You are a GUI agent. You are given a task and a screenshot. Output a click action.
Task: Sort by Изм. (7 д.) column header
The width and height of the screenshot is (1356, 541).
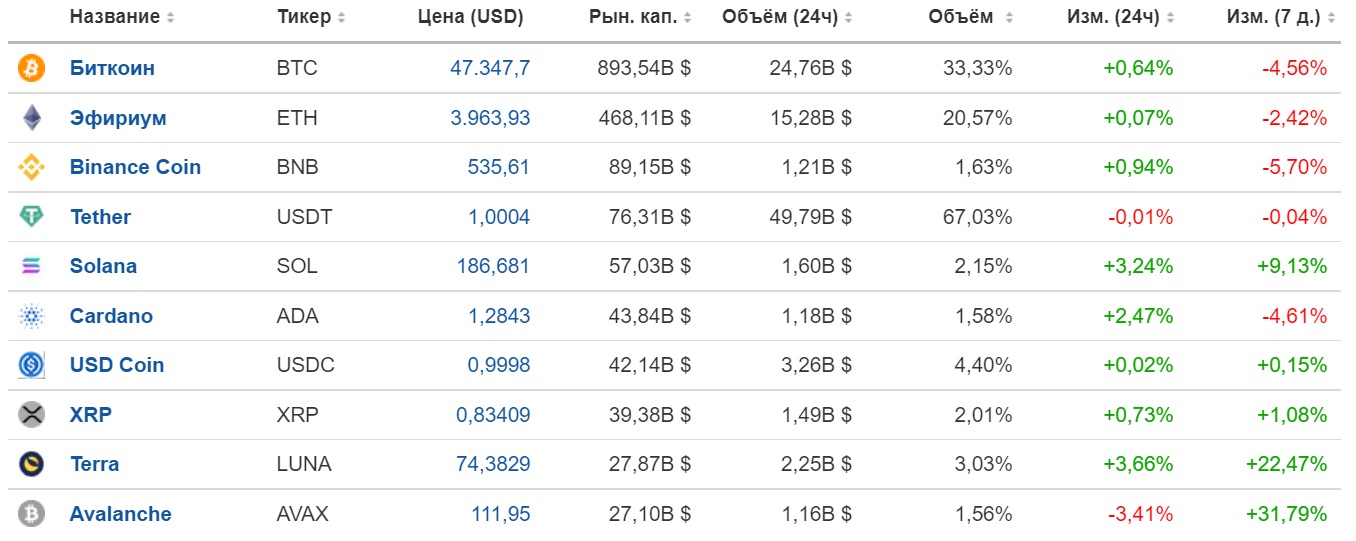(x=1275, y=18)
